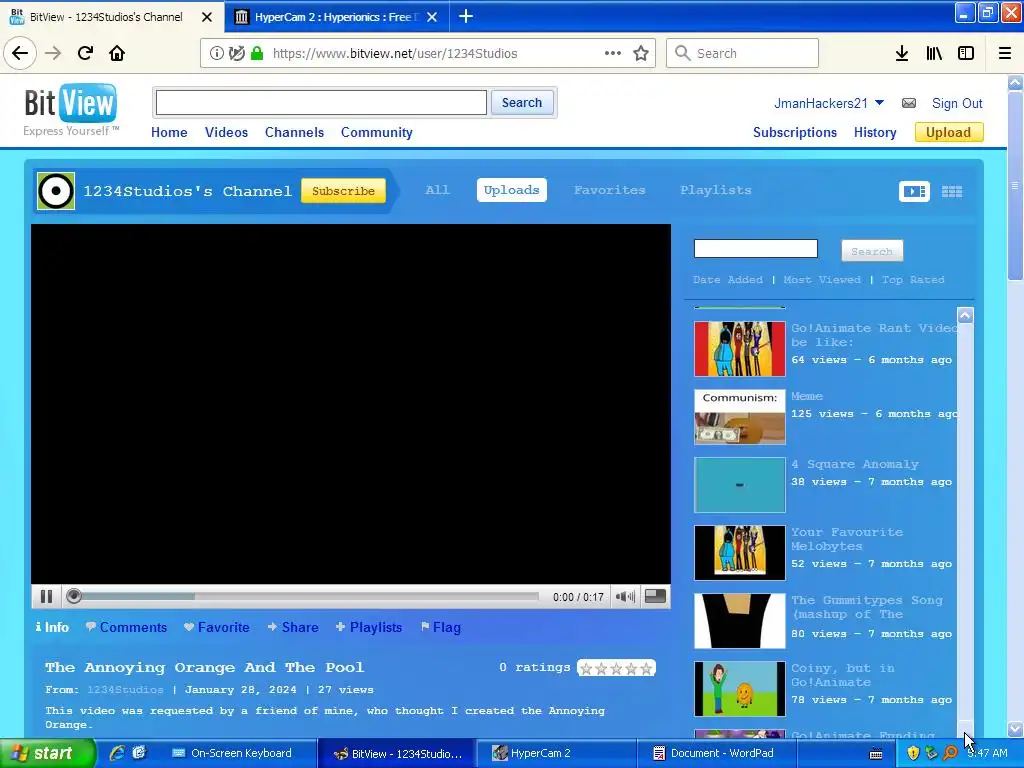Click Sign Out
This screenshot has height=768, width=1024.
point(957,103)
